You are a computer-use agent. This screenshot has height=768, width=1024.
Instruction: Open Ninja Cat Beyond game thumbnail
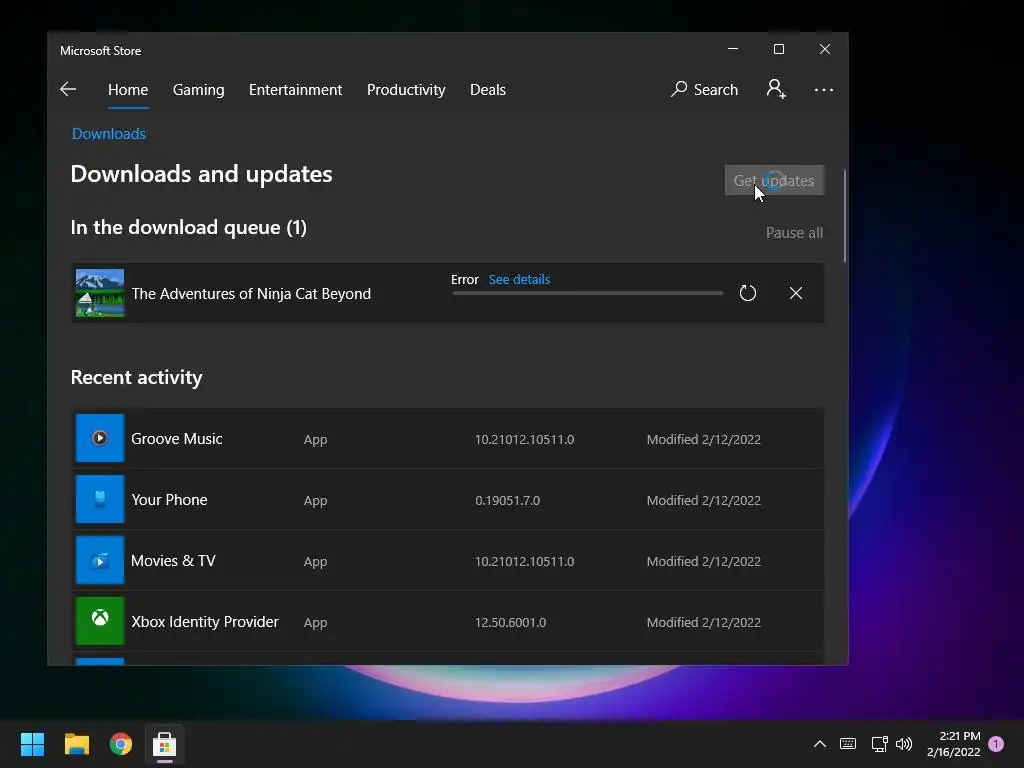click(x=100, y=293)
